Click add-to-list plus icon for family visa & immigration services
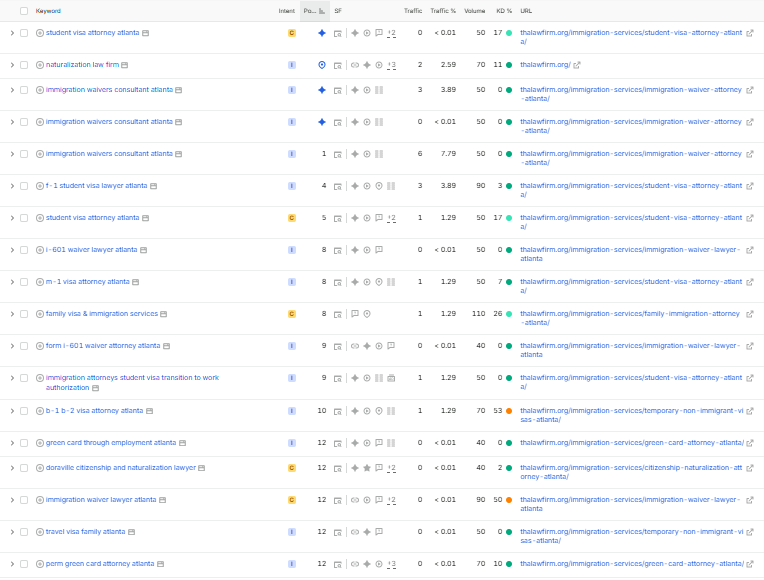 pos(40,314)
